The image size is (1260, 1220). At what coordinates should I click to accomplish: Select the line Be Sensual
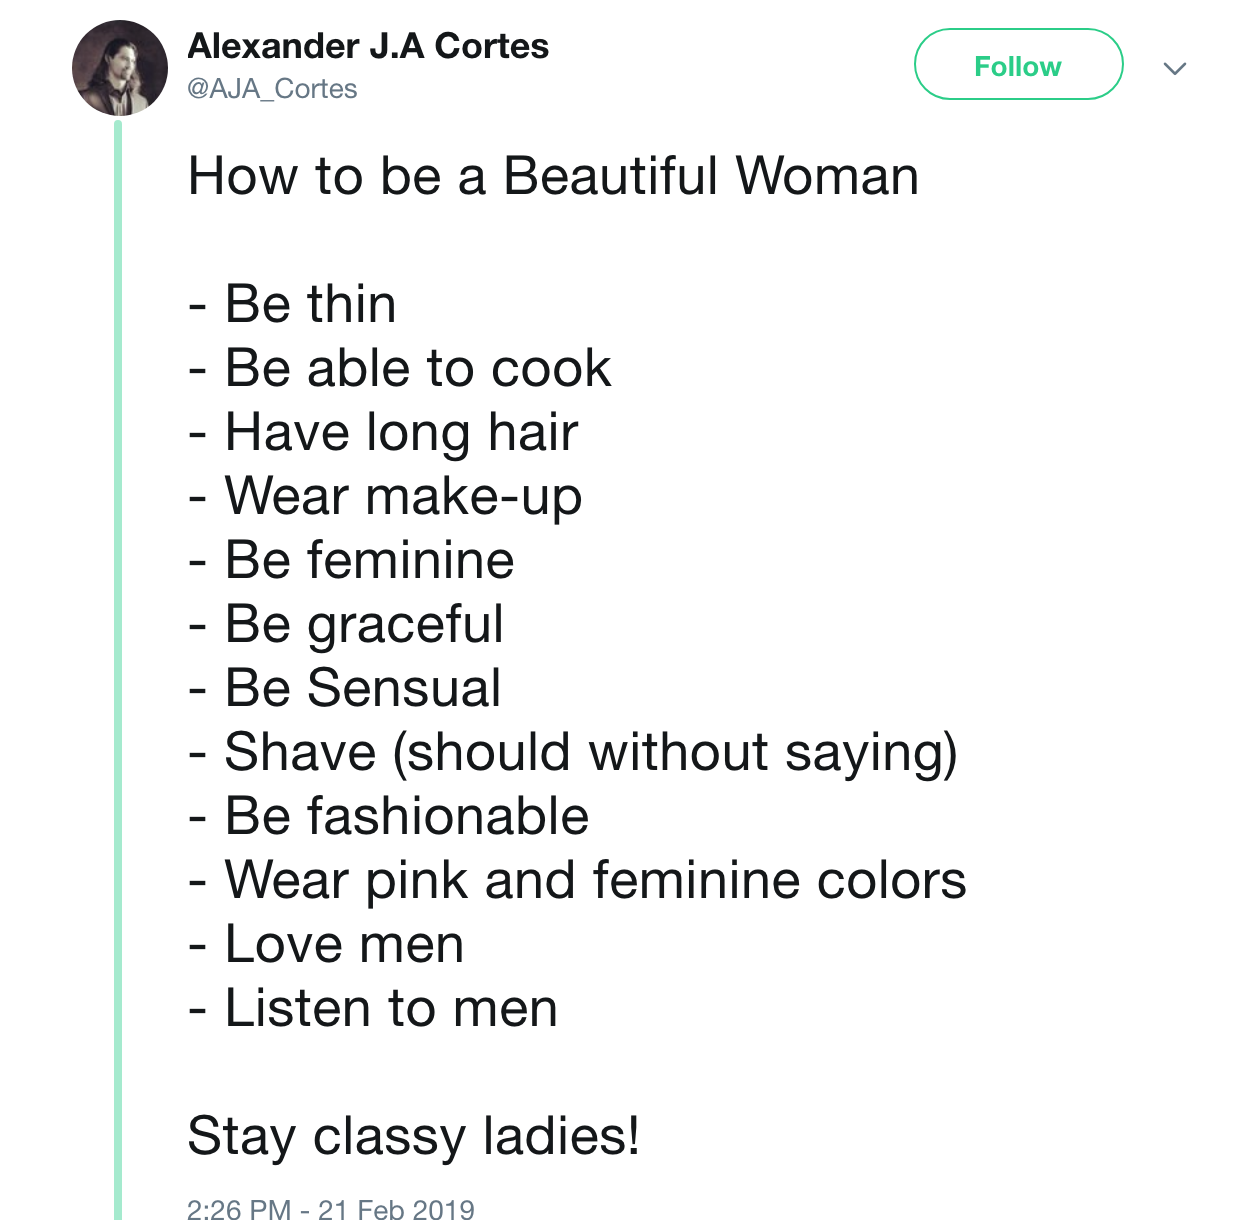coord(345,688)
